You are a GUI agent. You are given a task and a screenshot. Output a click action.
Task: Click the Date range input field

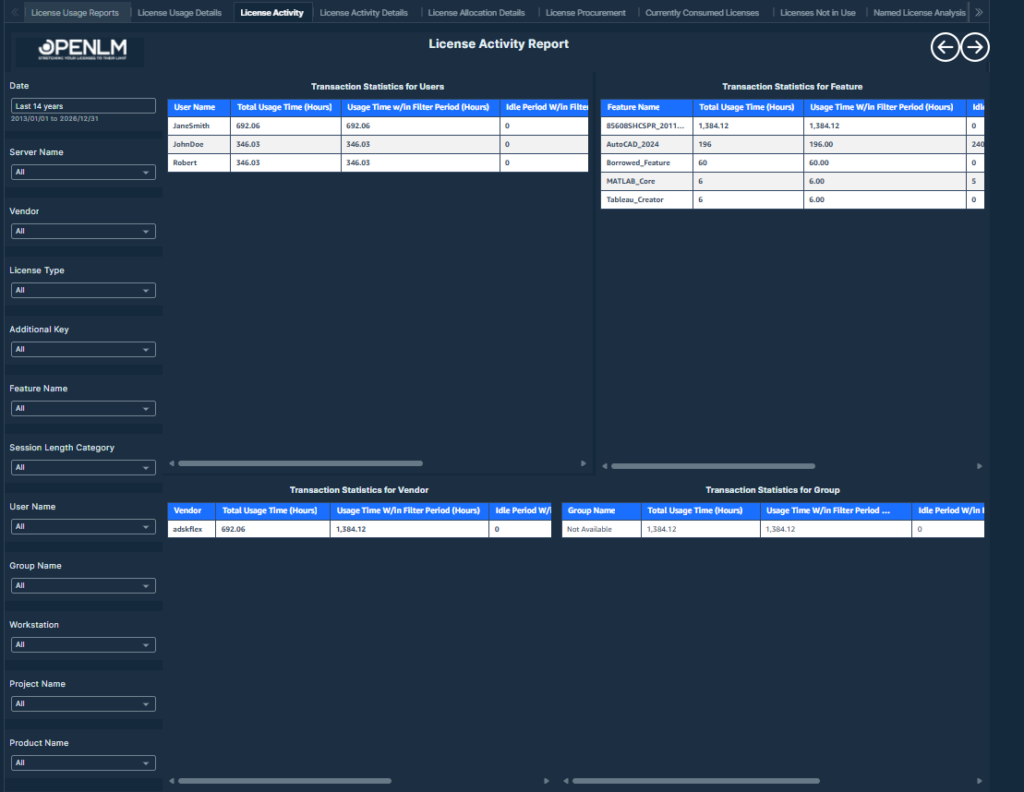click(x=83, y=105)
